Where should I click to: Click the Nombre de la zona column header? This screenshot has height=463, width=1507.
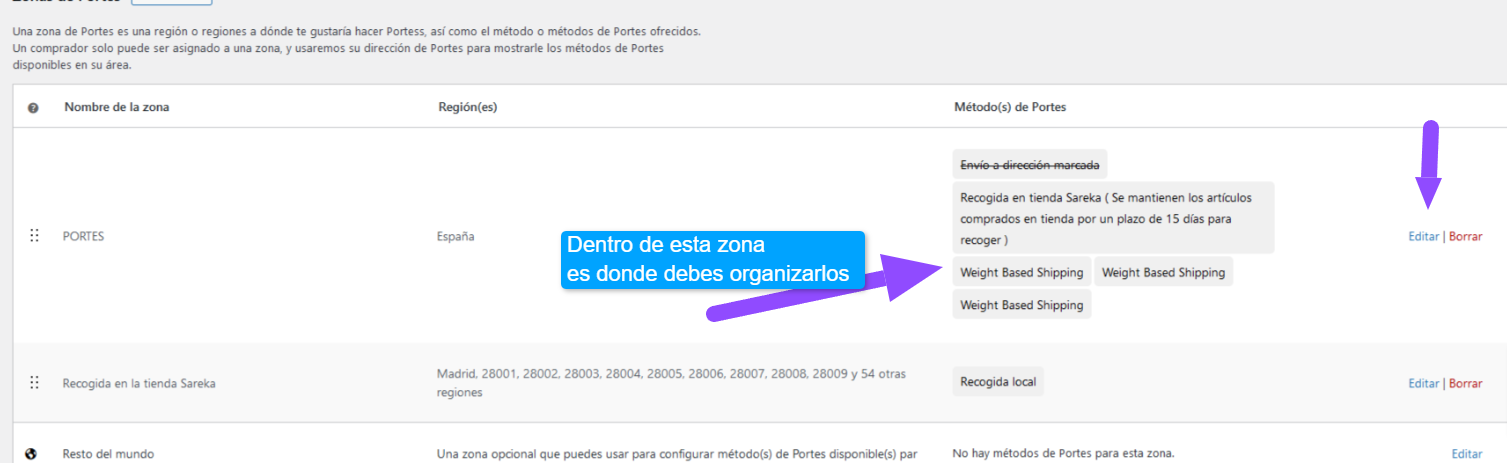tap(116, 108)
